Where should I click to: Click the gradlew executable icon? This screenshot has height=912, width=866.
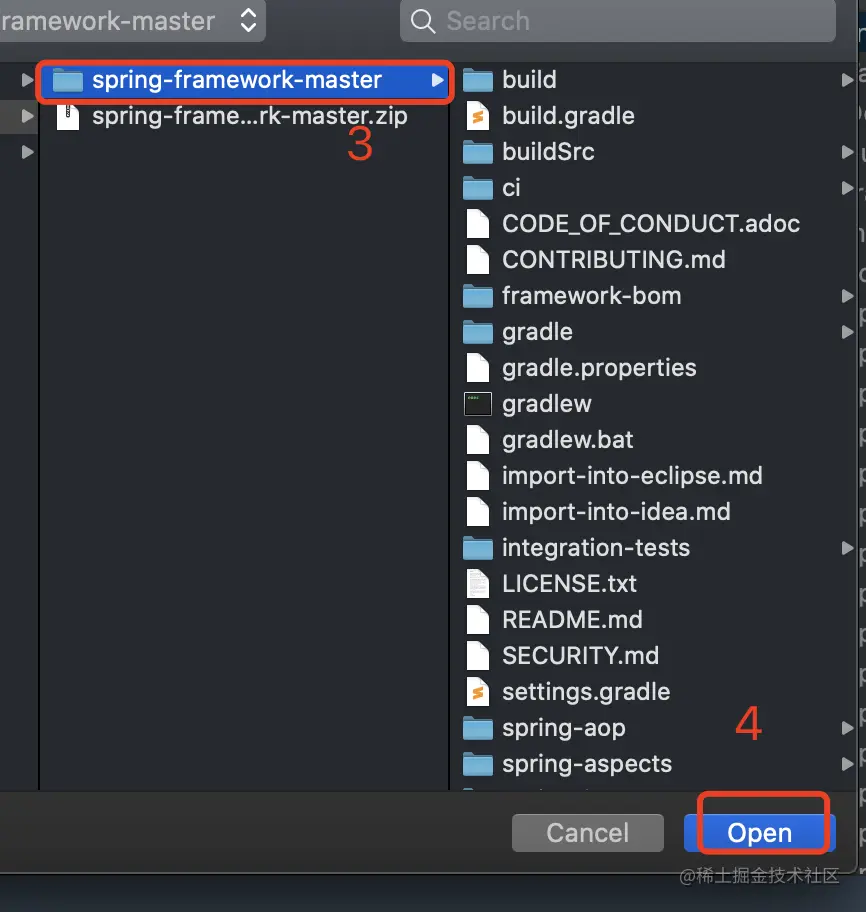click(477, 404)
